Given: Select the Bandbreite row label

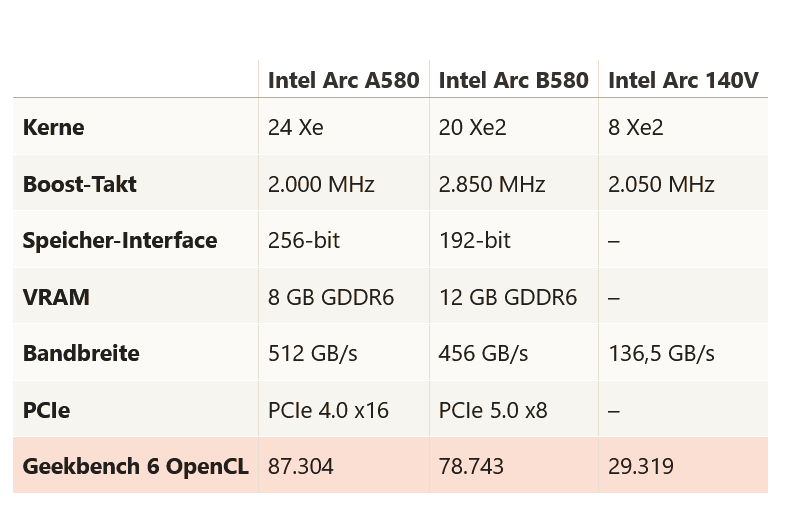Looking at the screenshot, I should point(81,353).
